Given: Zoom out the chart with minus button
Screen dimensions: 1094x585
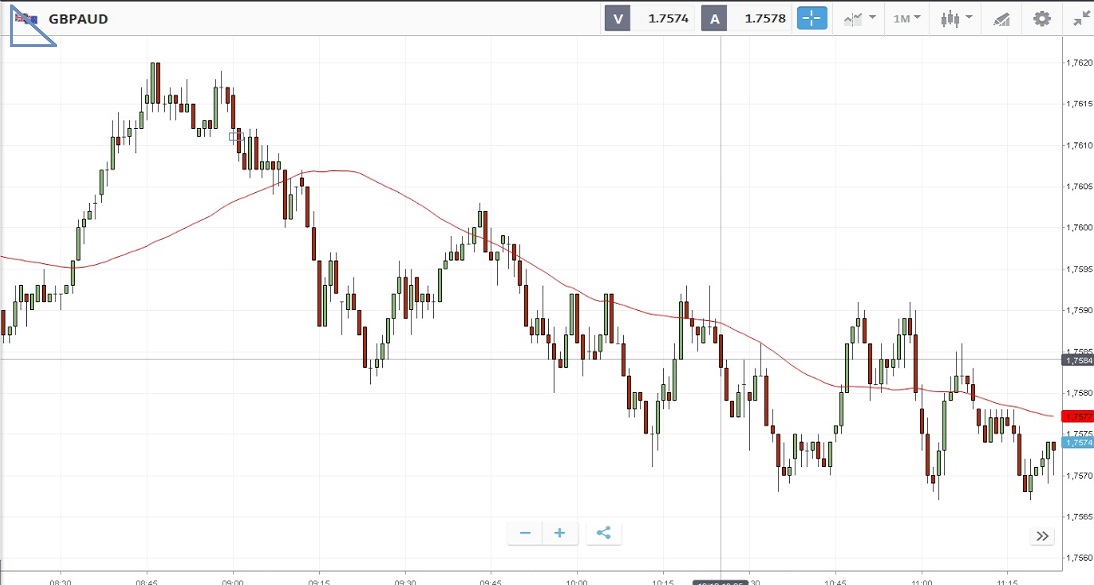Looking at the screenshot, I should [x=525, y=533].
